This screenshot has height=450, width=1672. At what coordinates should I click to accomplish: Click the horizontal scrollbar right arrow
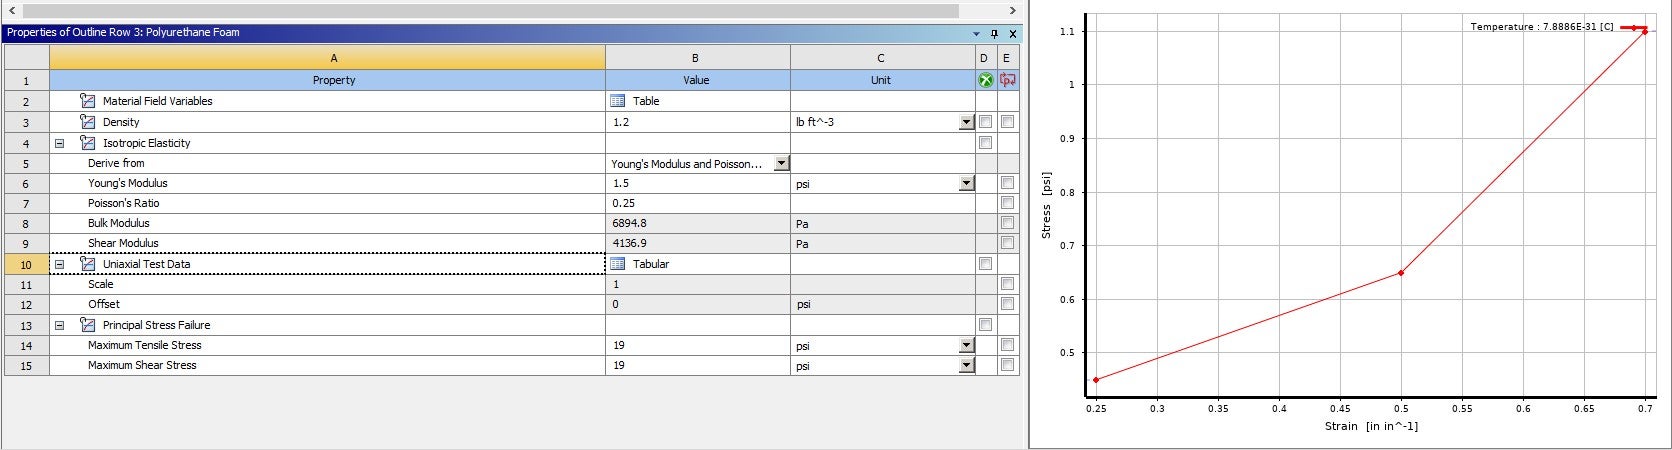coord(1012,10)
